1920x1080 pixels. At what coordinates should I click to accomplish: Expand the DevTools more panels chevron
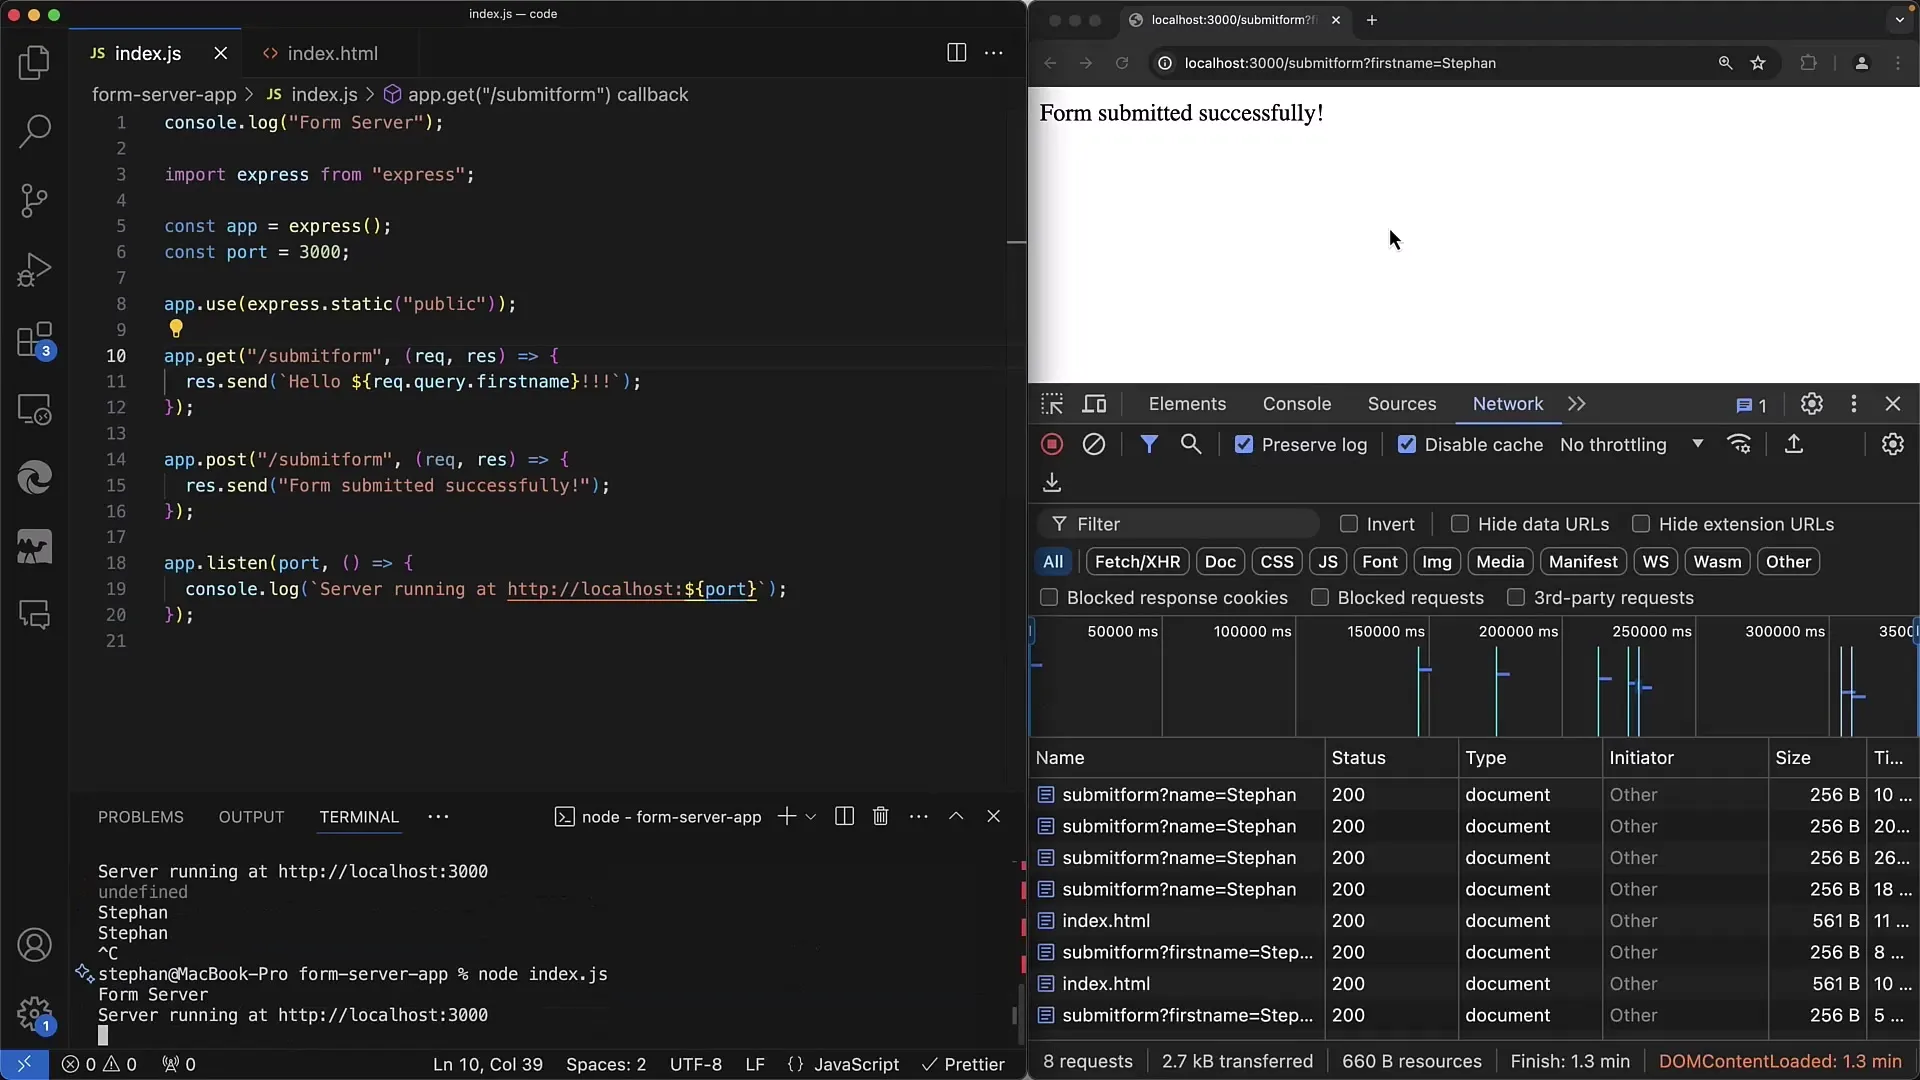point(1577,404)
